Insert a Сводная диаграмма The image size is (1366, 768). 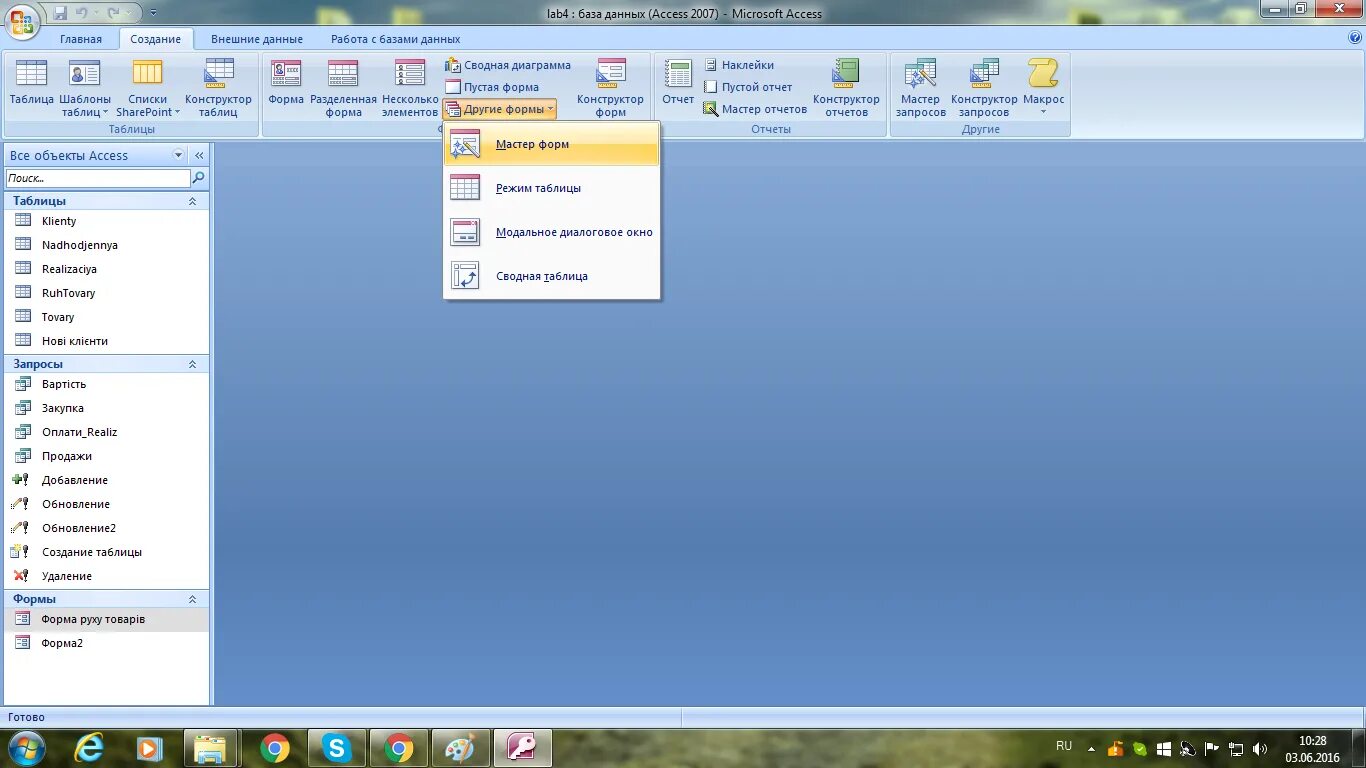tap(508, 65)
